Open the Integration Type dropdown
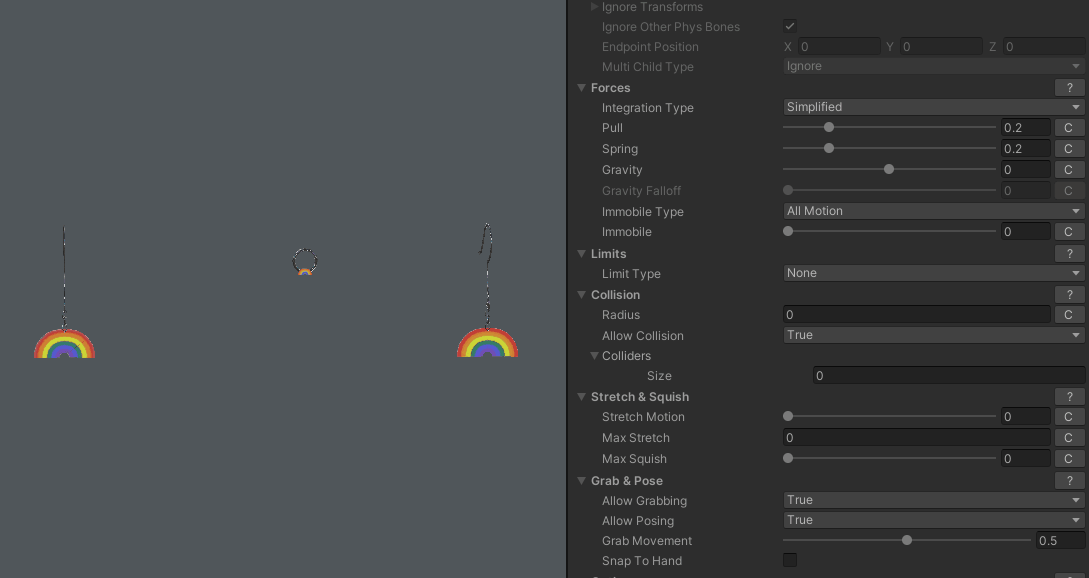 pyautogui.click(x=933, y=107)
